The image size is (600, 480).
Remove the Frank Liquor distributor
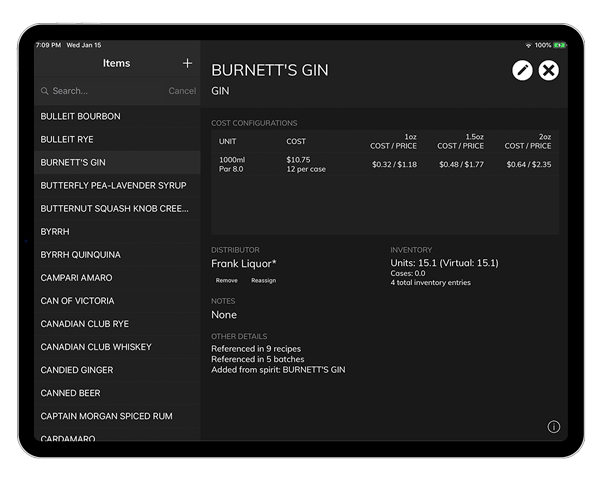point(227,281)
